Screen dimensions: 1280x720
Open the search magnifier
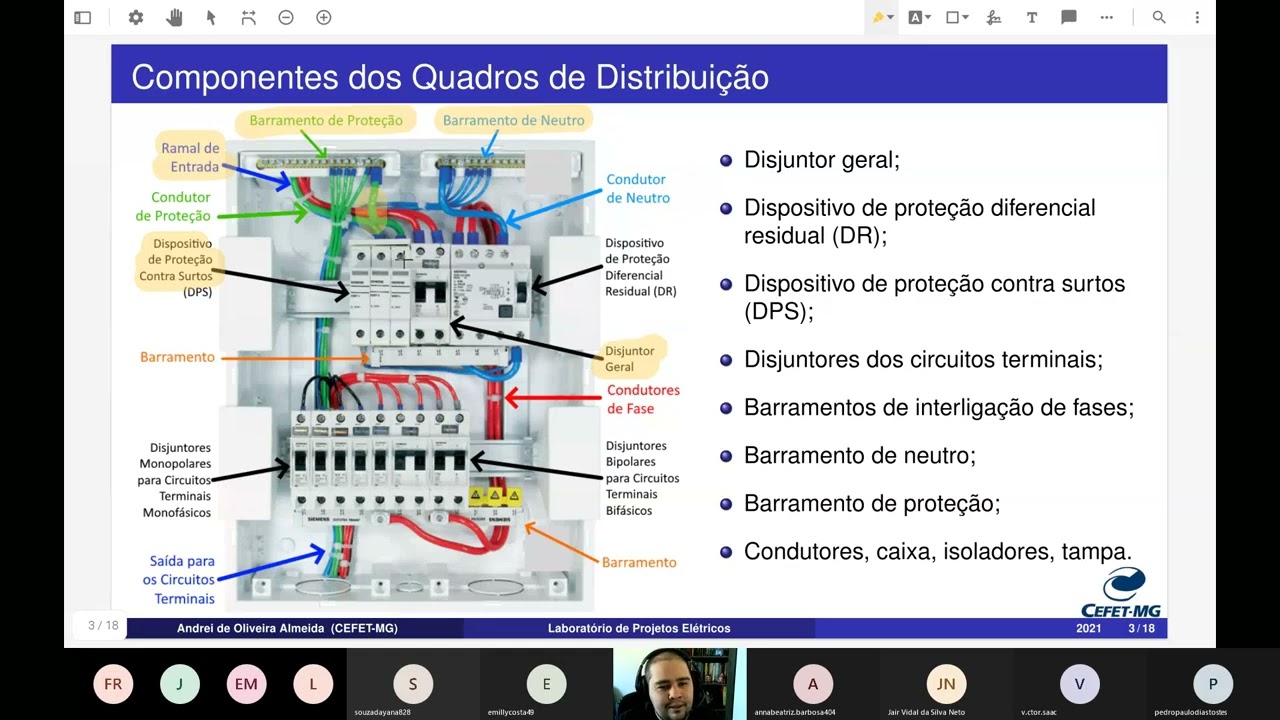click(1159, 17)
